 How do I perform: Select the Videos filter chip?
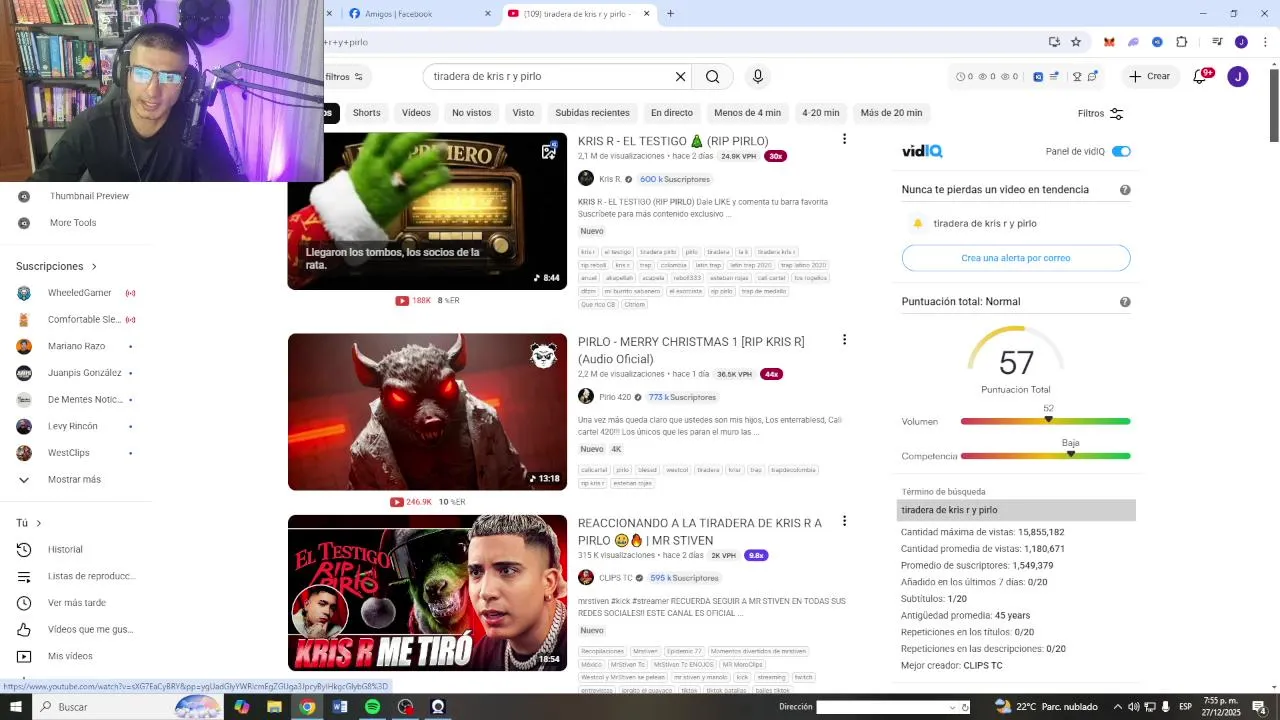pos(416,113)
